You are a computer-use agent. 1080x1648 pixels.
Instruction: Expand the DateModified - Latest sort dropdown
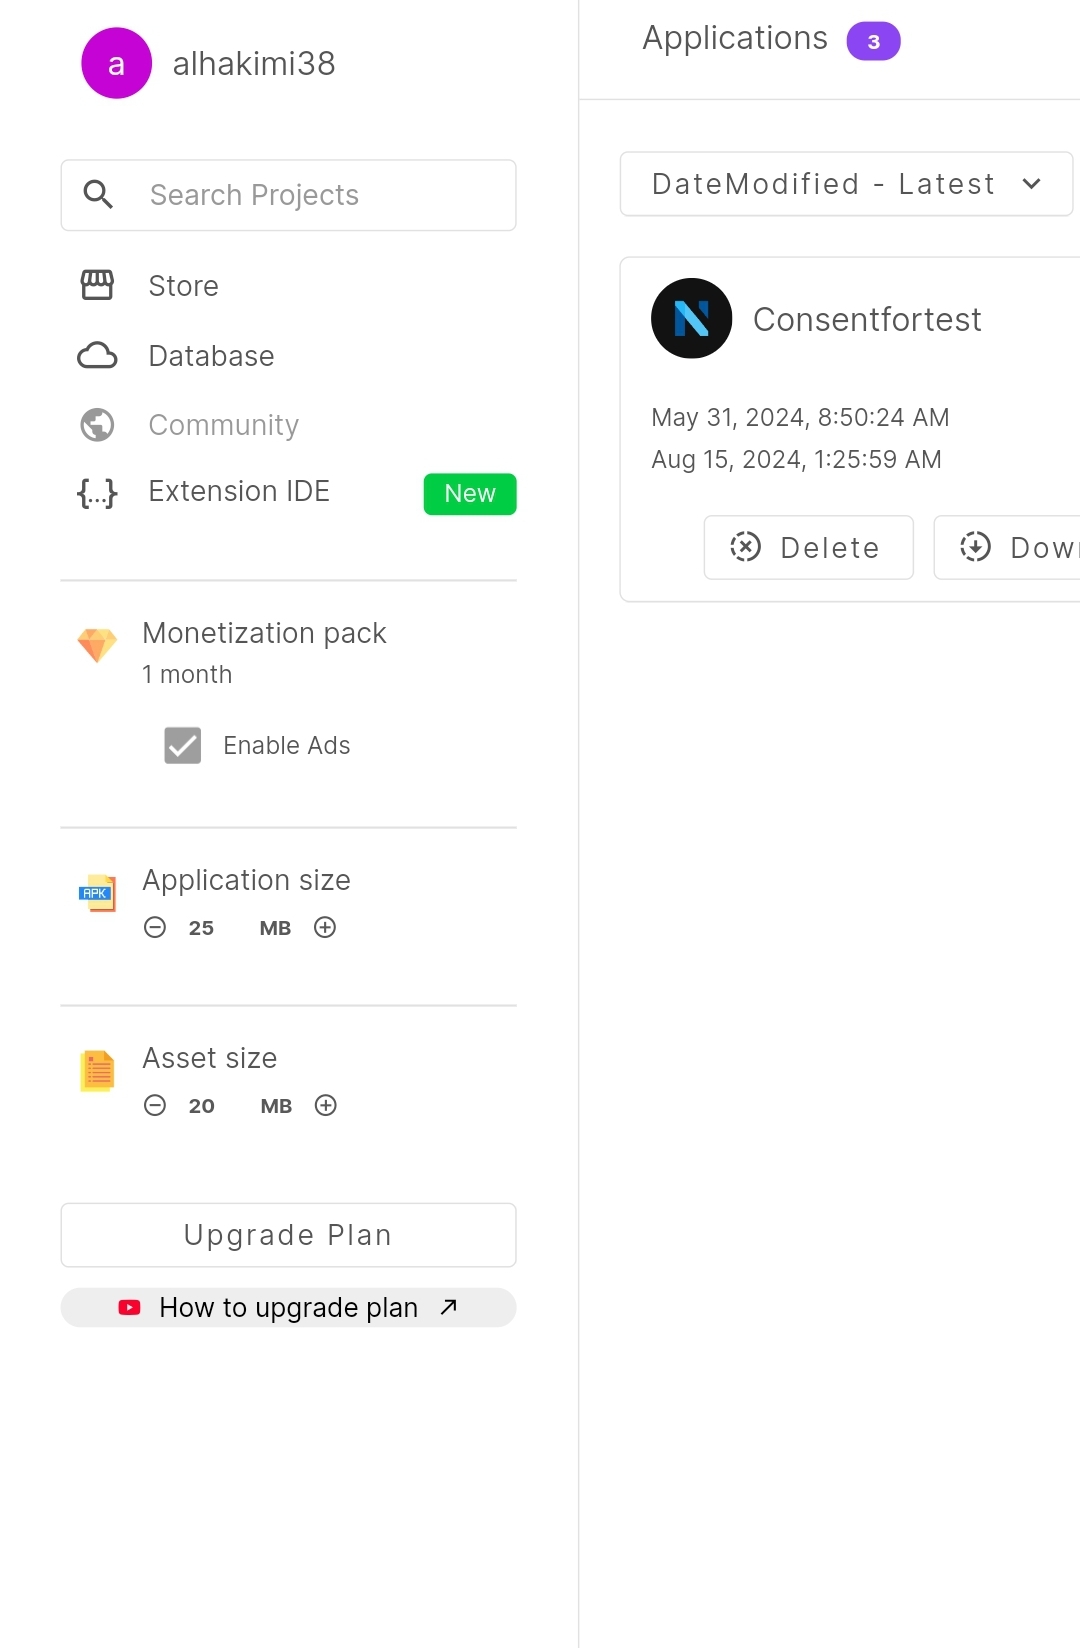(x=846, y=184)
